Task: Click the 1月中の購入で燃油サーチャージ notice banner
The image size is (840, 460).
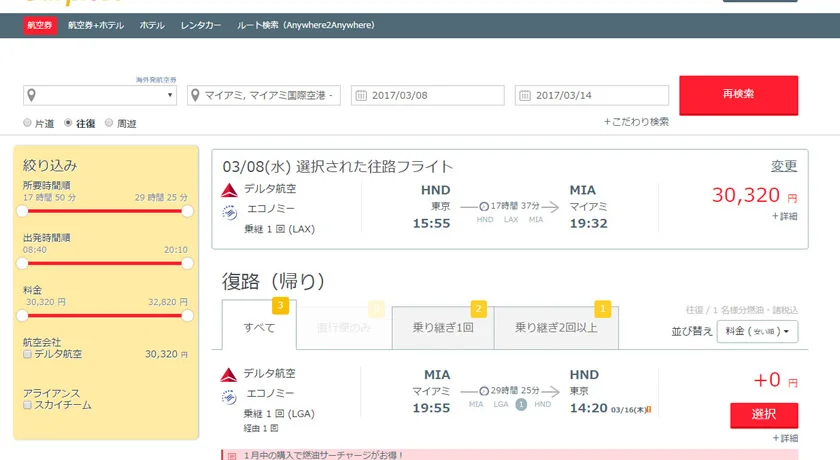Action: 509,455
